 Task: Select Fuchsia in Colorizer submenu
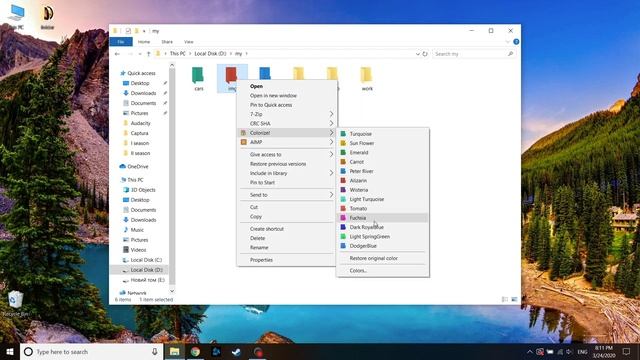click(x=382, y=218)
